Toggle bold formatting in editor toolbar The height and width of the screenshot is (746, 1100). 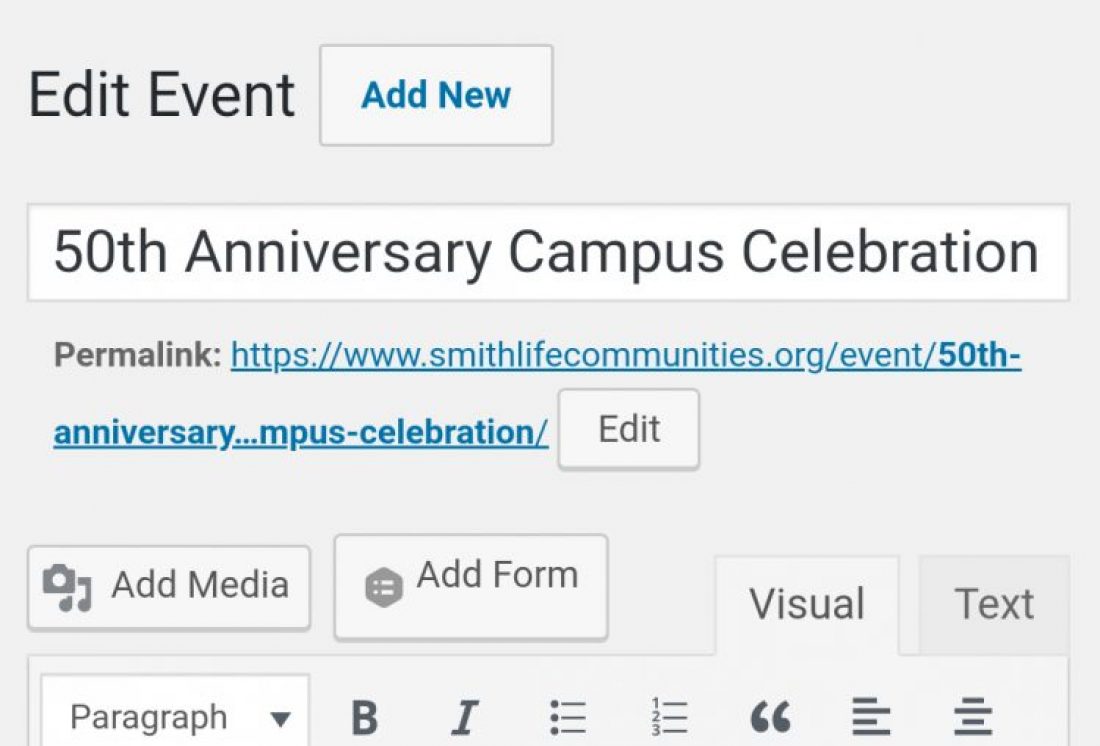(365, 717)
